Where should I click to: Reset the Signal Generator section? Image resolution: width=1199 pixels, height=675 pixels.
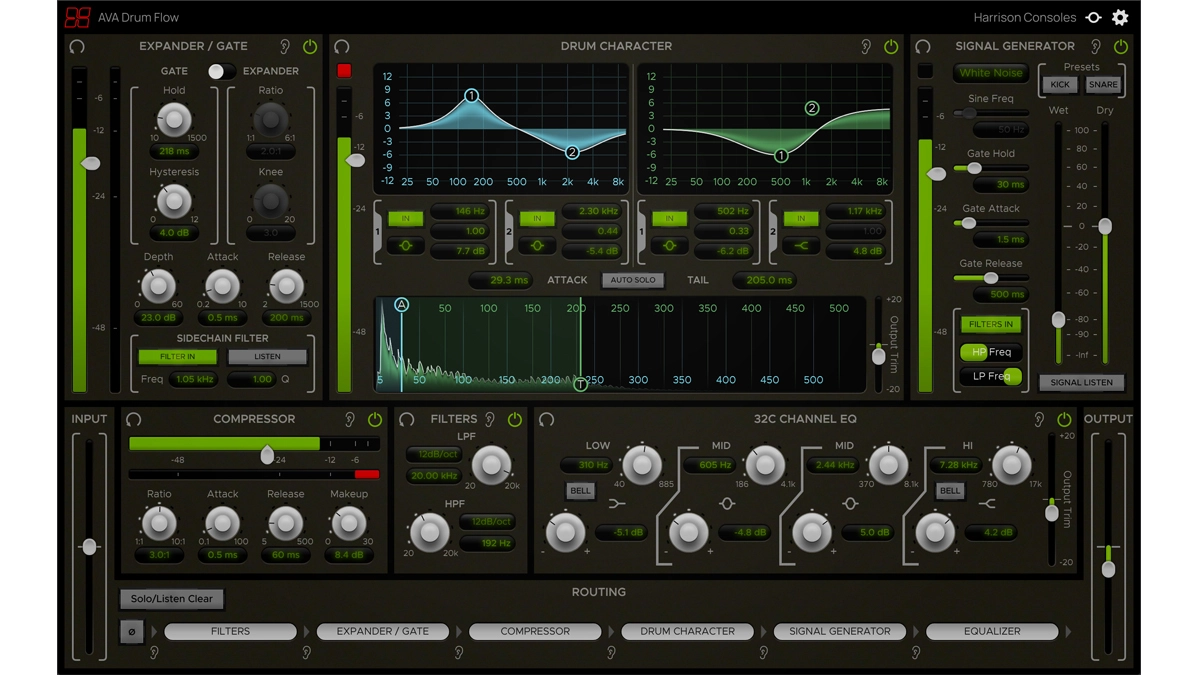point(923,47)
